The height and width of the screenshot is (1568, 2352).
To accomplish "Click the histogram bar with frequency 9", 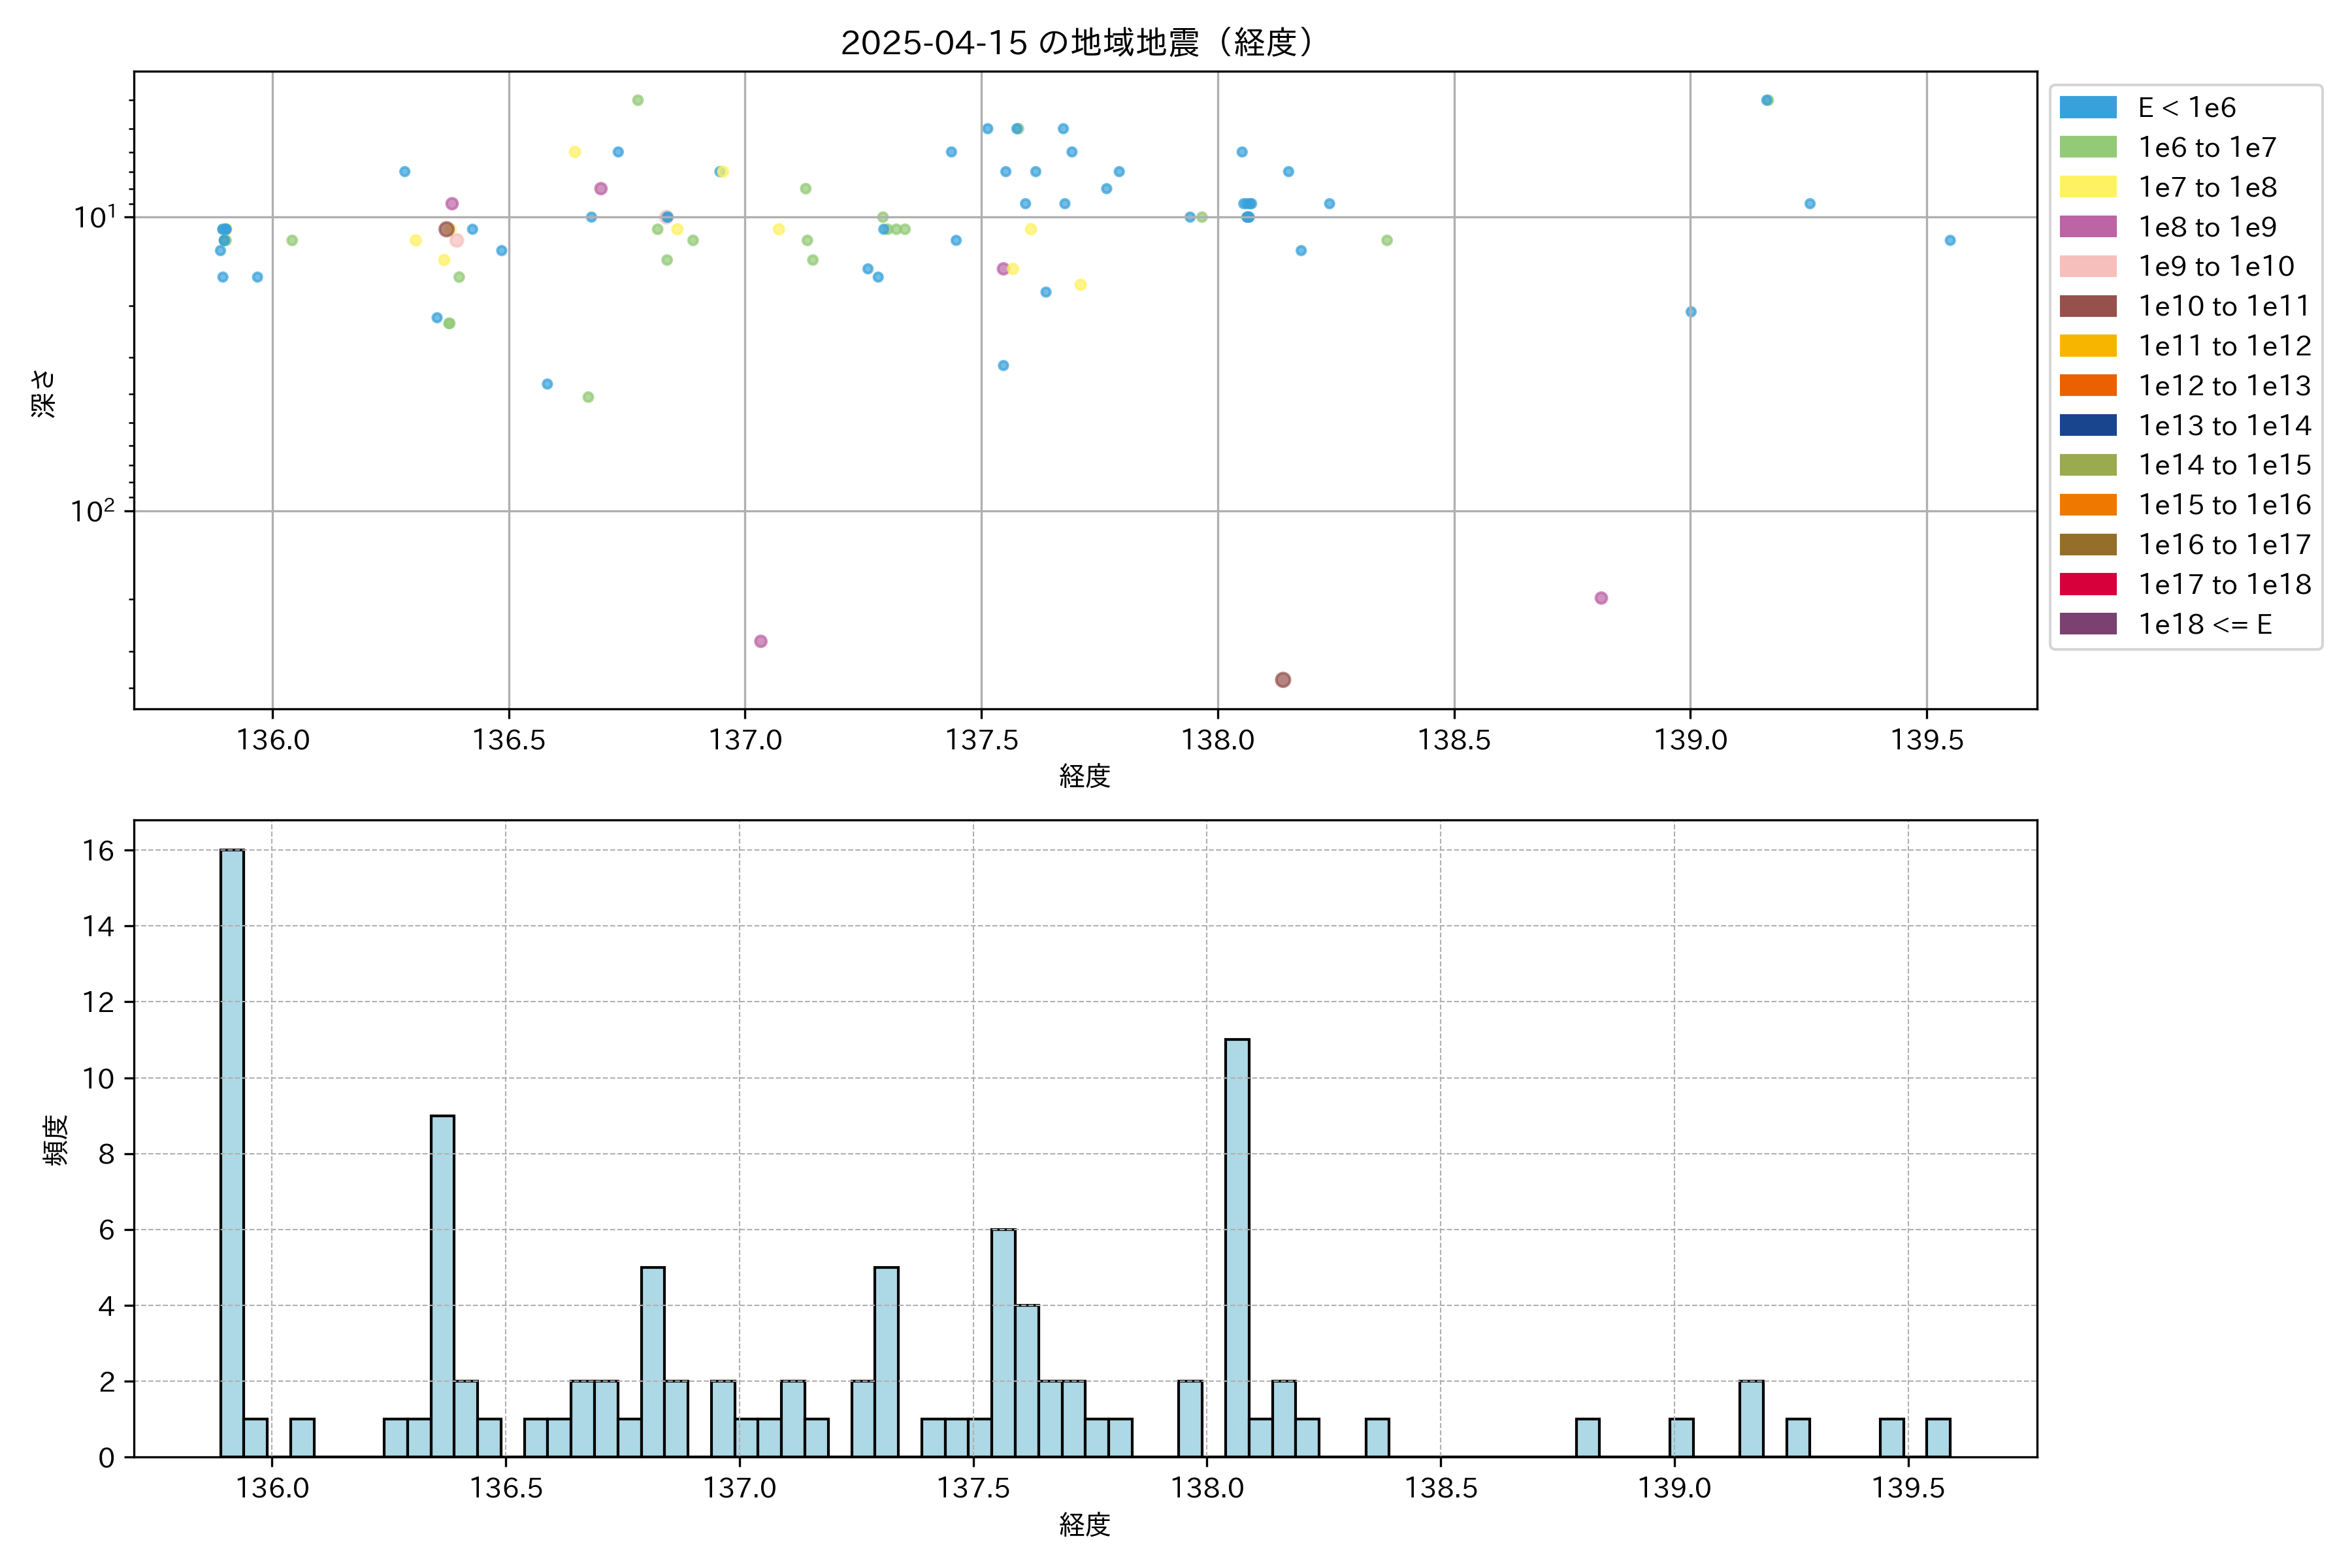I will click(x=442, y=1285).
